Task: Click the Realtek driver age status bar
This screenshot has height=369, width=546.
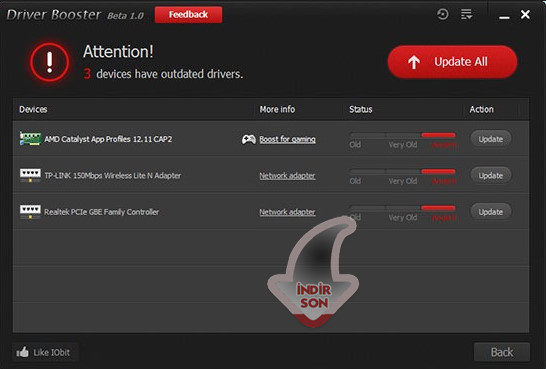Action: pyautogui.click(x=403, y=208)
